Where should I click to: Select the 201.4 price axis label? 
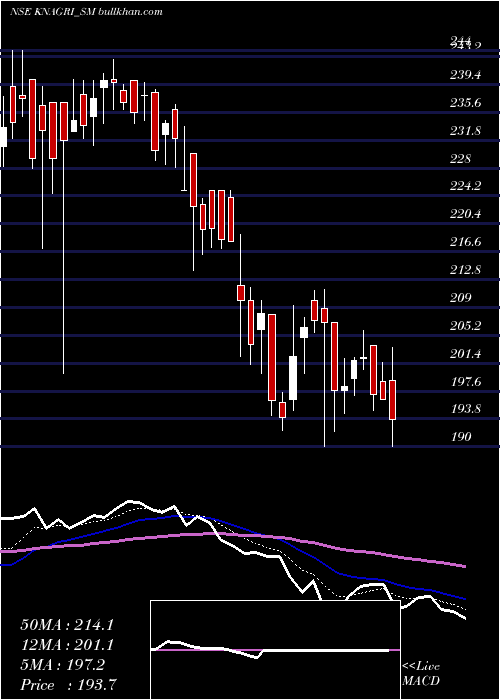click(466, 354)
